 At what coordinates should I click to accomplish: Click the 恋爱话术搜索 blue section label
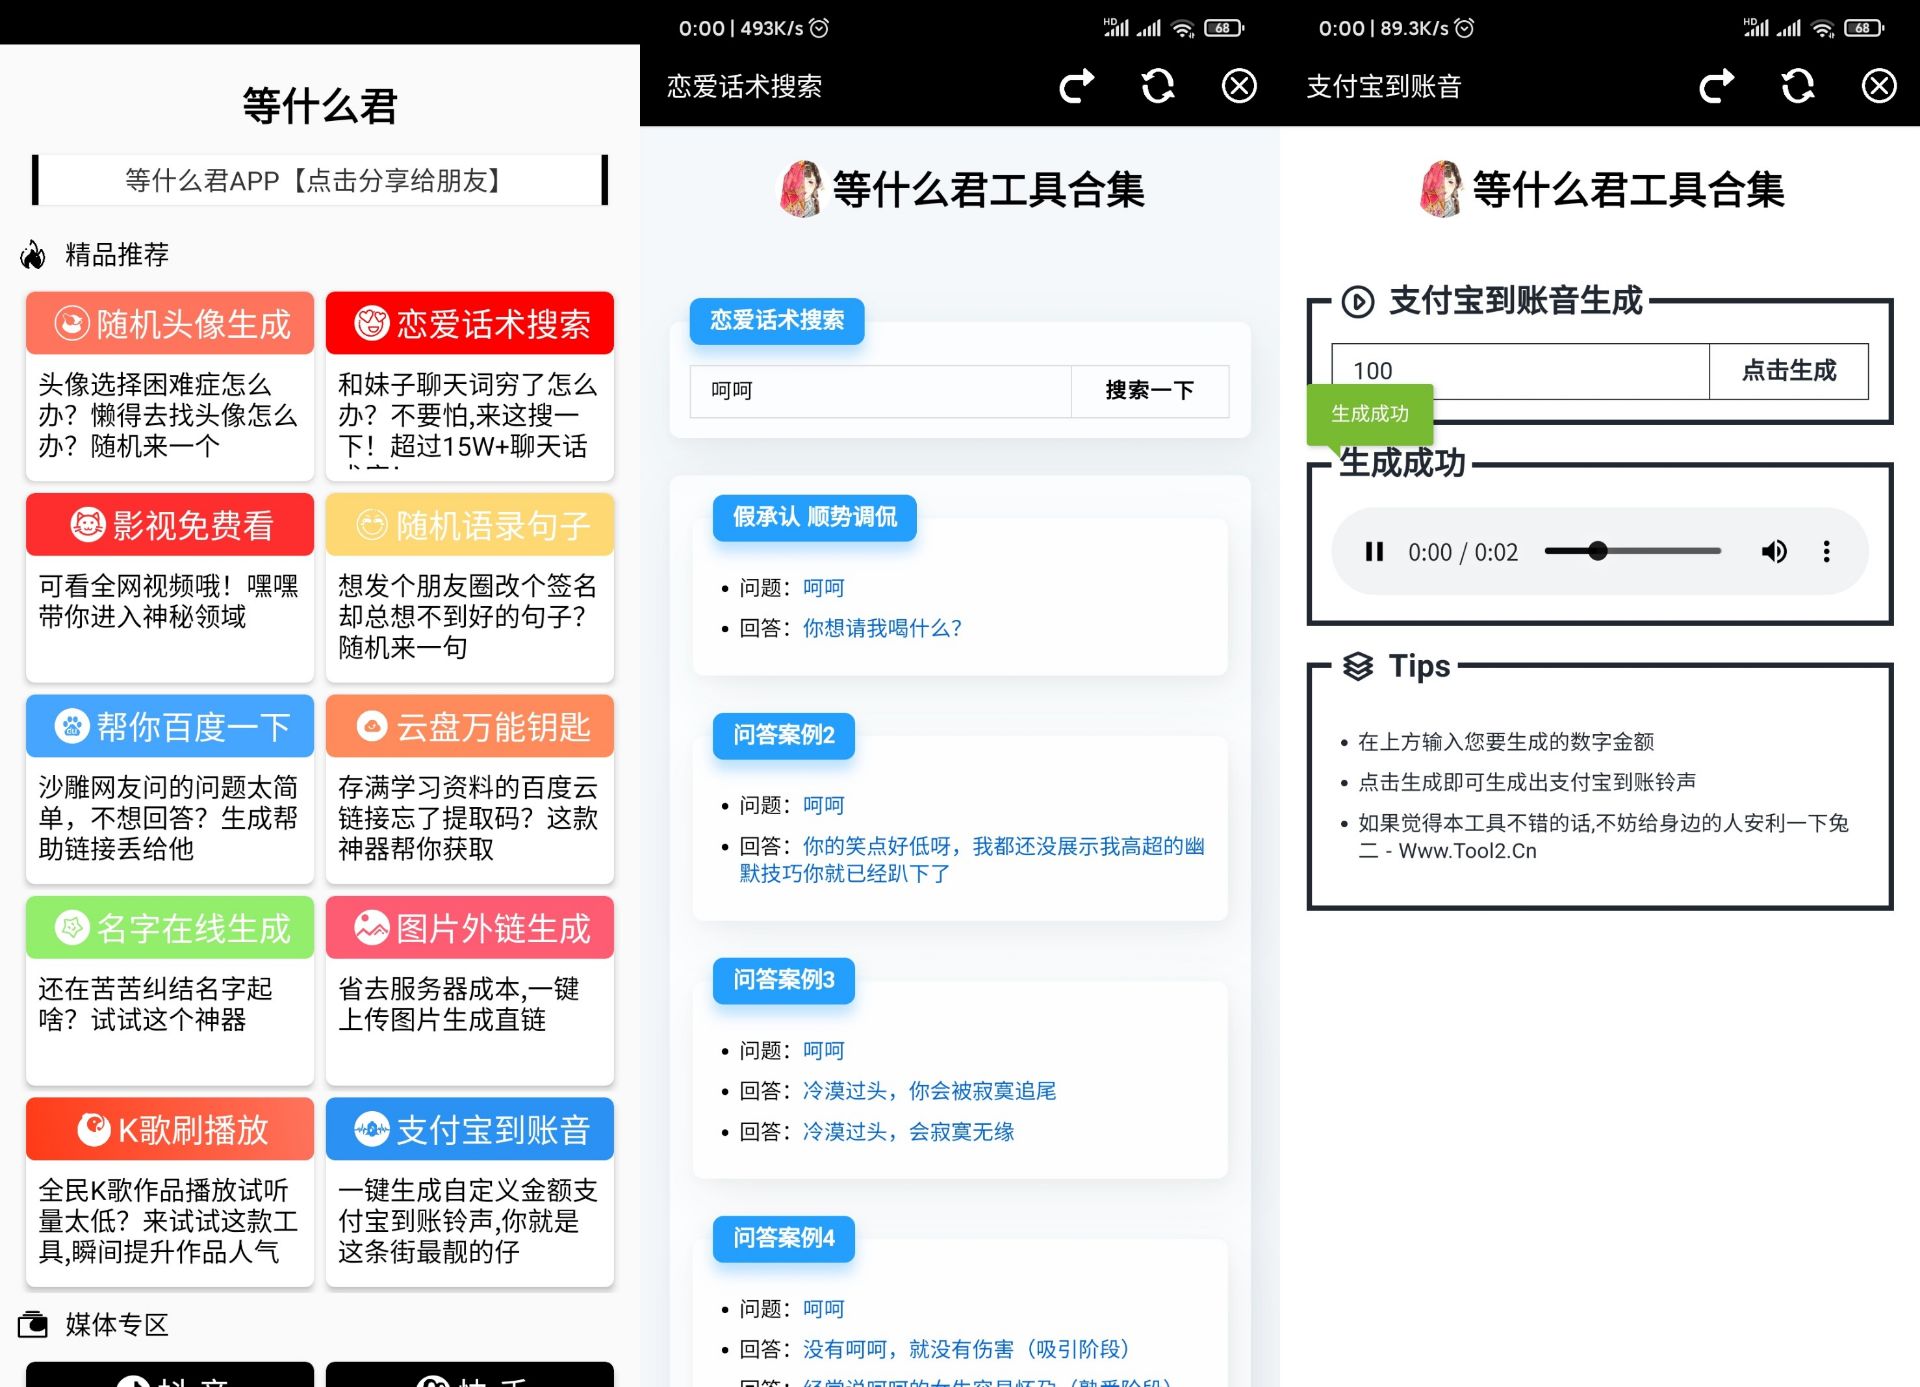pos(777,321)
